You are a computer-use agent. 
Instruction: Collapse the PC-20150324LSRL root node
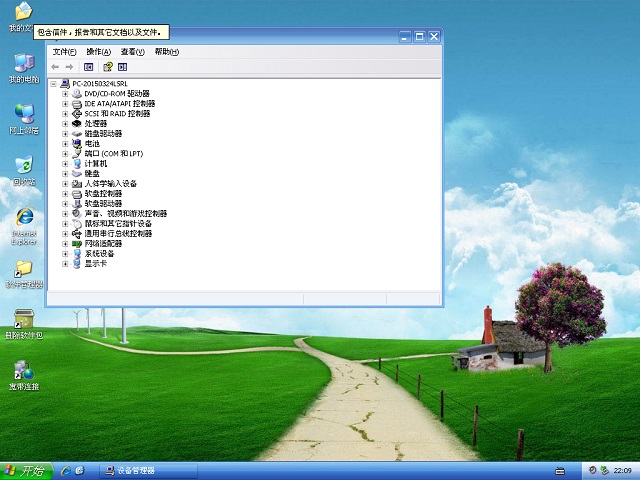pyautogui.click(x=53, y=83)
